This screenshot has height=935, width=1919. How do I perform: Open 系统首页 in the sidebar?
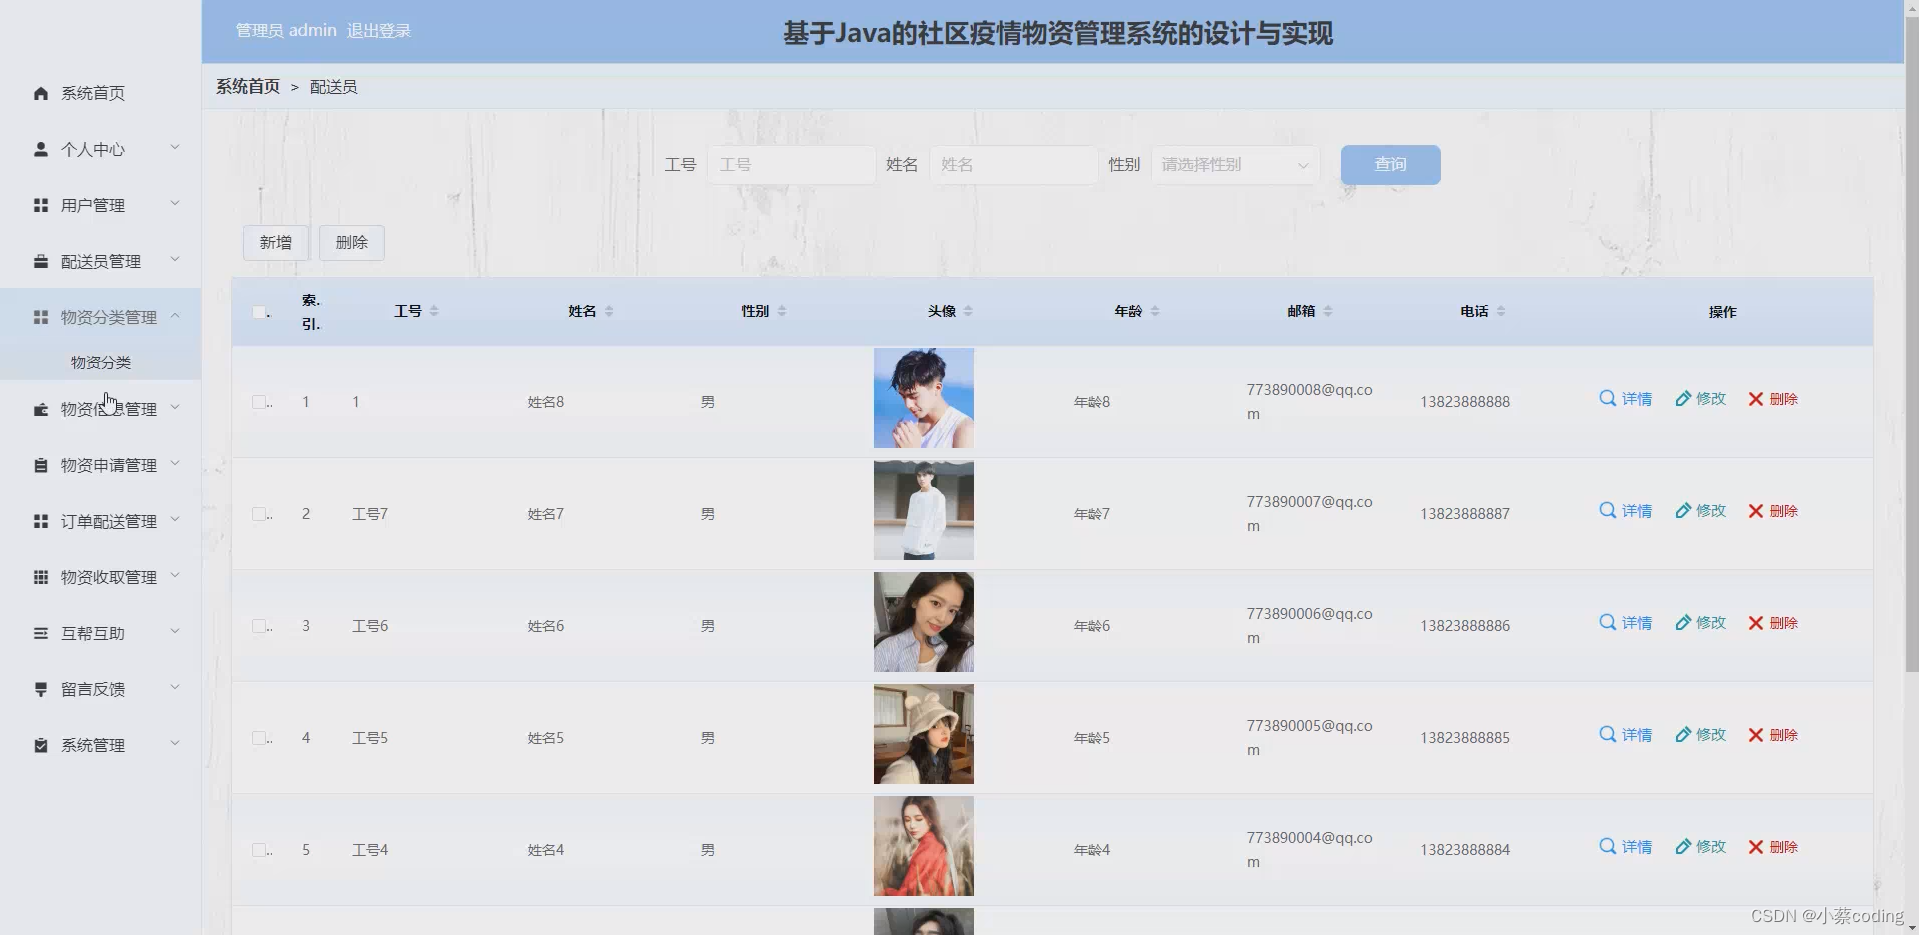point(93,93)
